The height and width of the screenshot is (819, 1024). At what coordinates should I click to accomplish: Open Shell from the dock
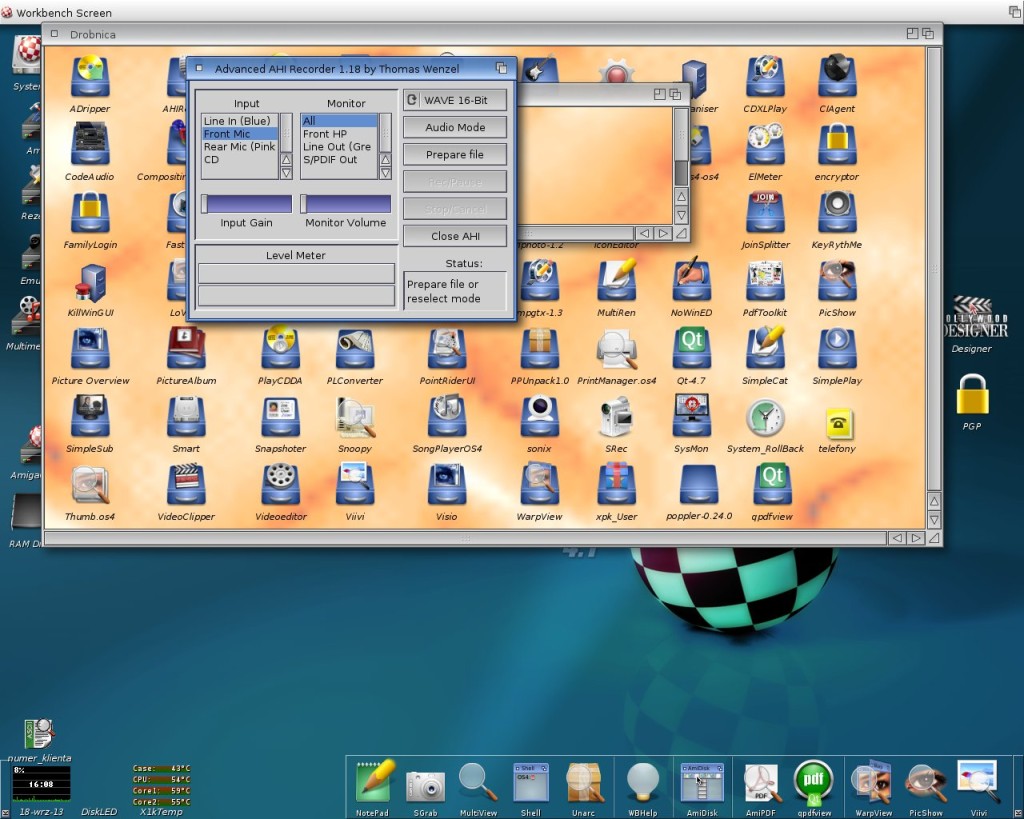click(x=530, y=782)
